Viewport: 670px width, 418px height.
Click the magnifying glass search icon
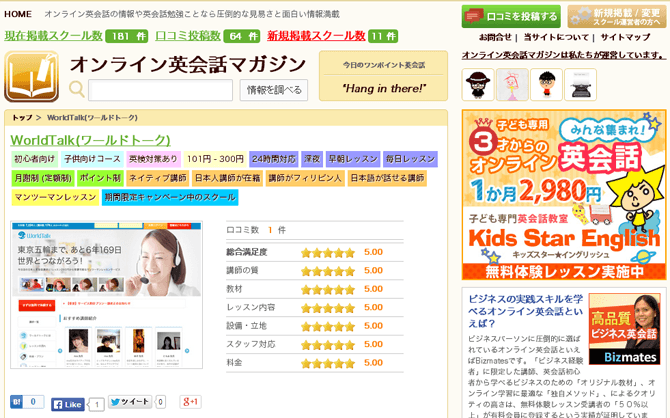76,89
